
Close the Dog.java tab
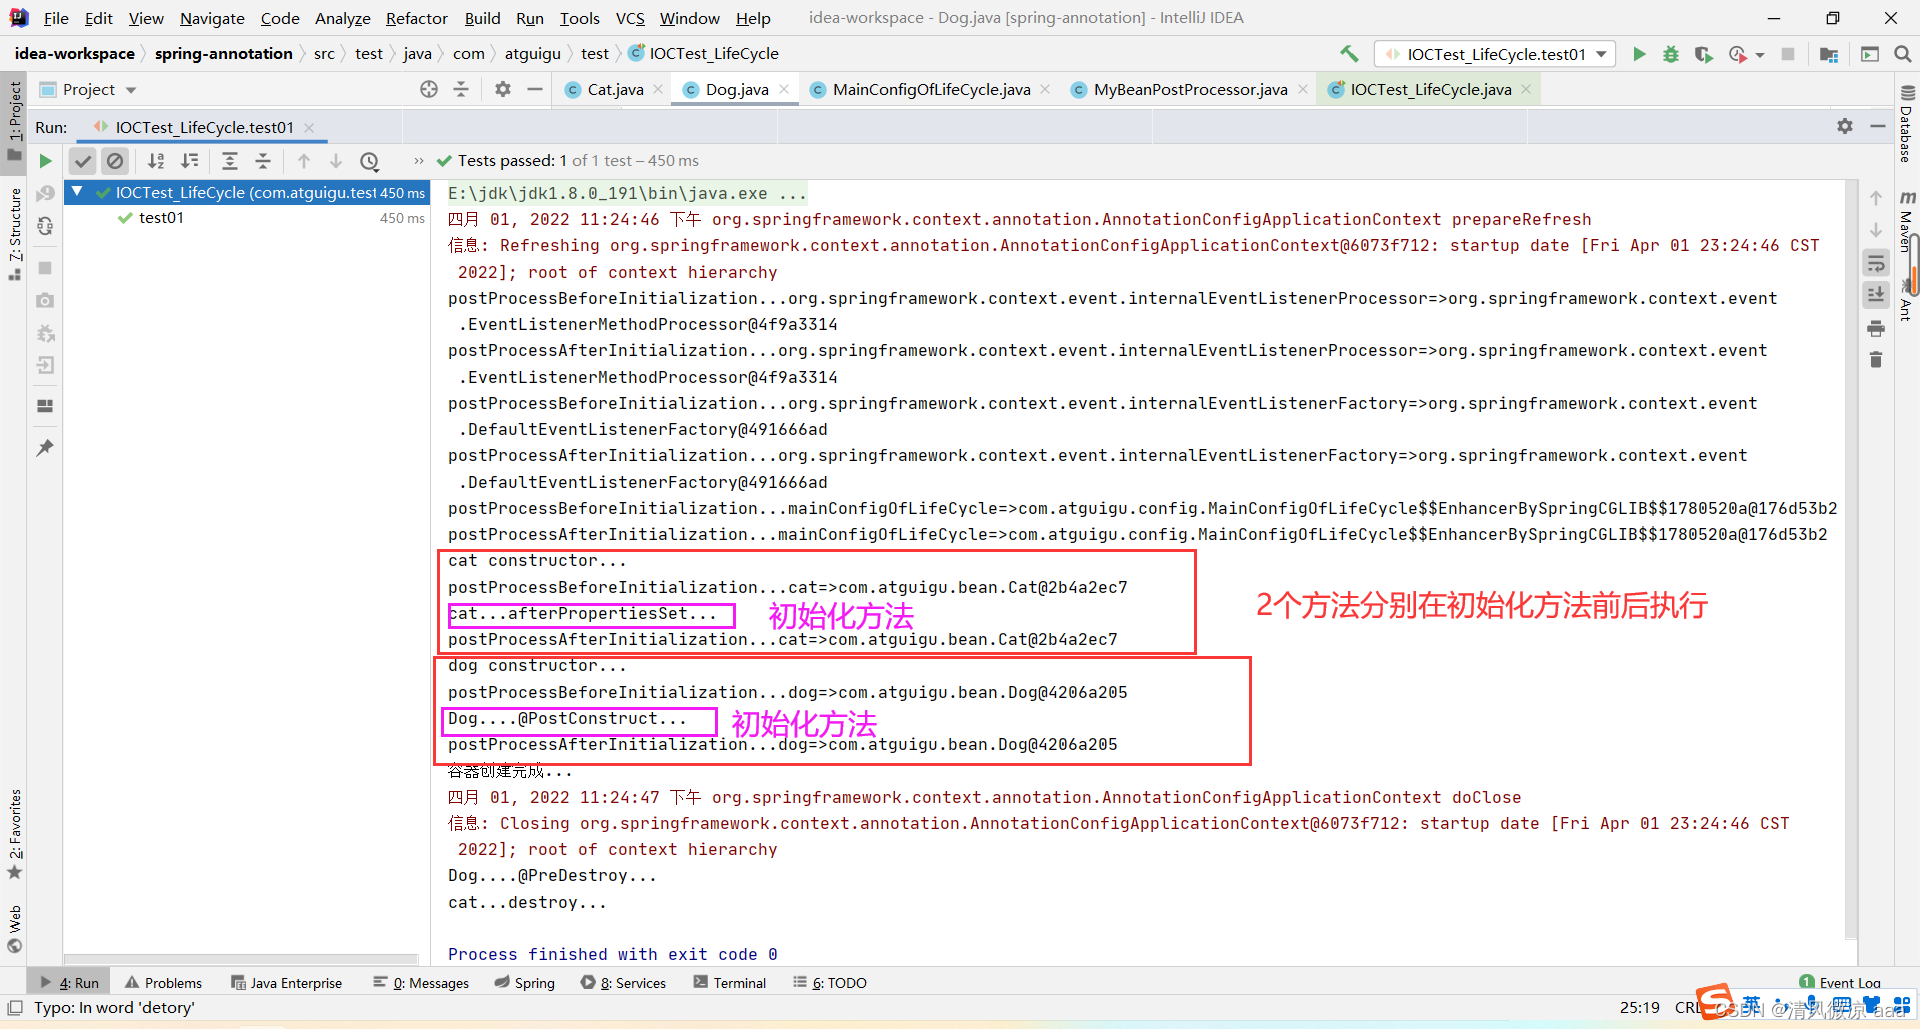coord(784,89)
